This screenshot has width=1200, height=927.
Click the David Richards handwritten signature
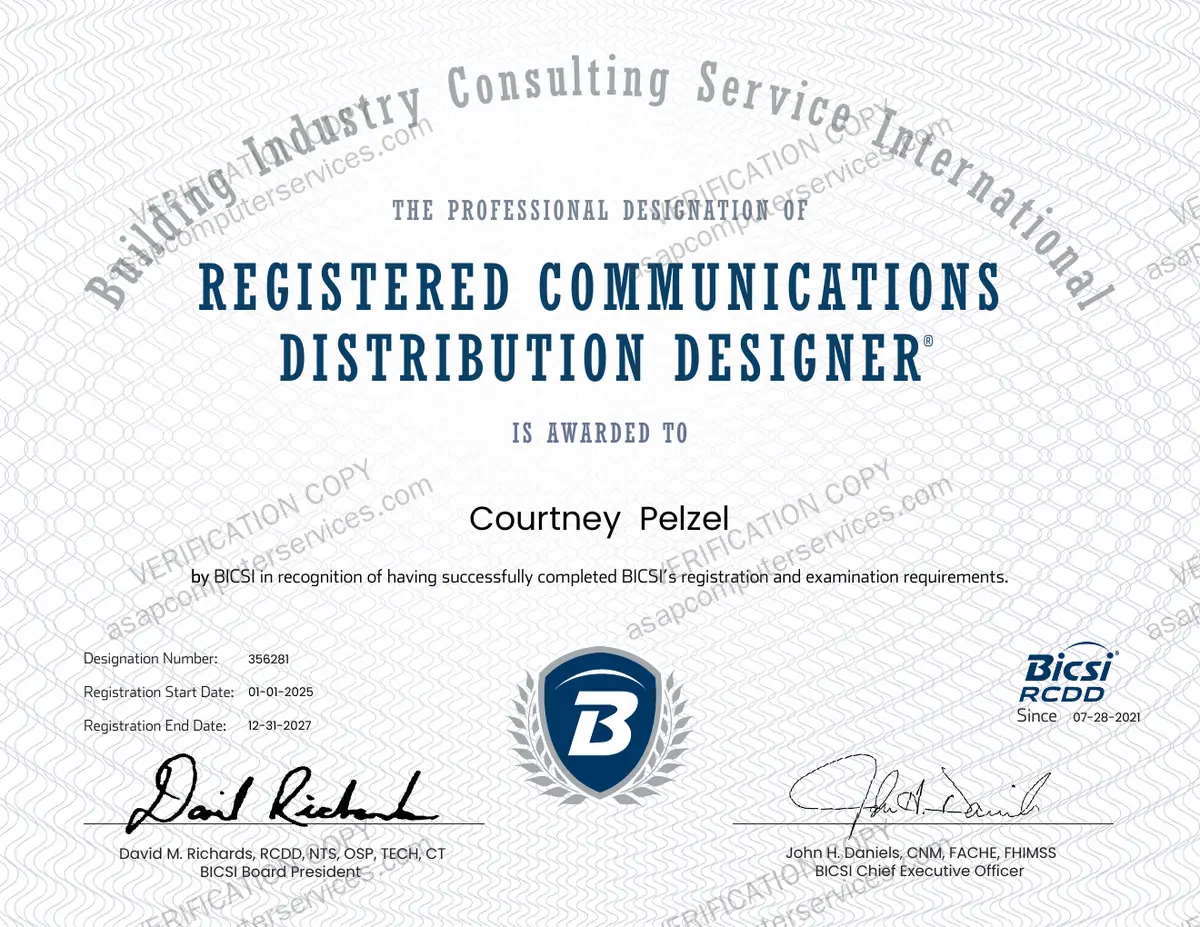coord(281,795)
